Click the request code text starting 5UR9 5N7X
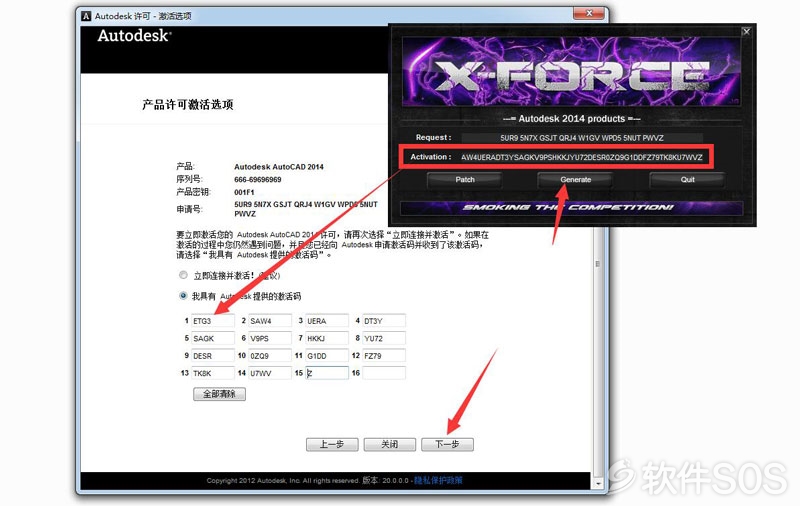This screenshot has width=800, height=506. (306, 209)
